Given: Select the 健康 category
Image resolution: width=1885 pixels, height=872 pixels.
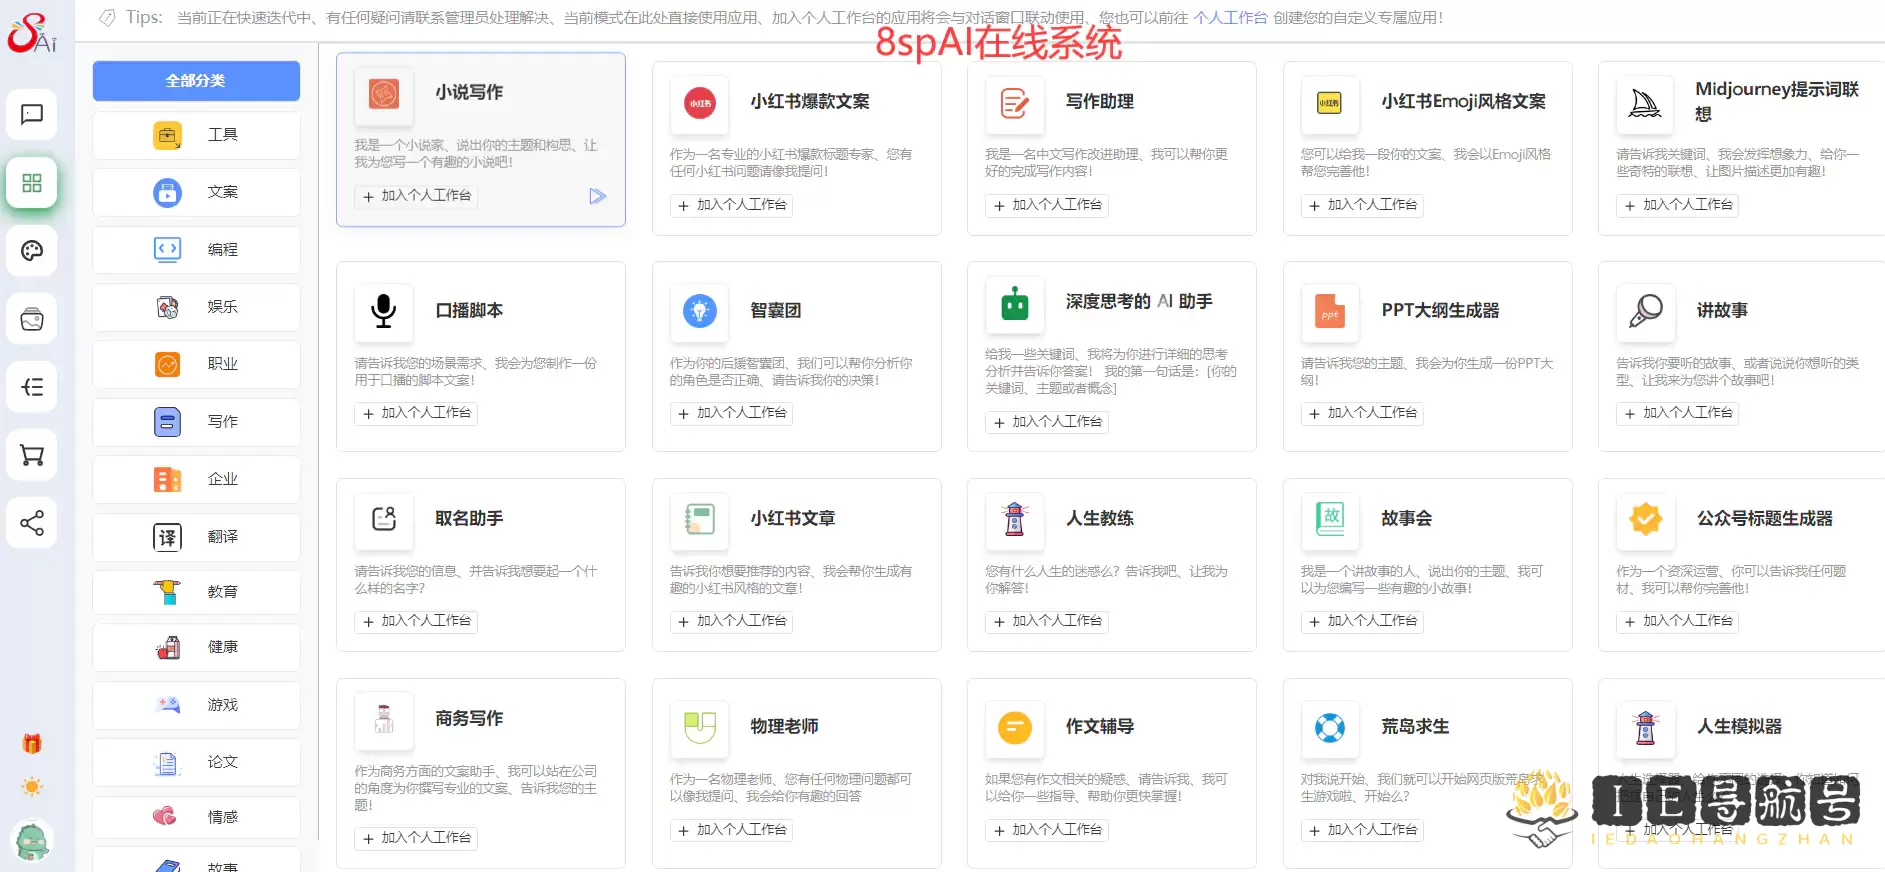Looking at the screenshot, I should pyautogui.click(x=196, y=647).
